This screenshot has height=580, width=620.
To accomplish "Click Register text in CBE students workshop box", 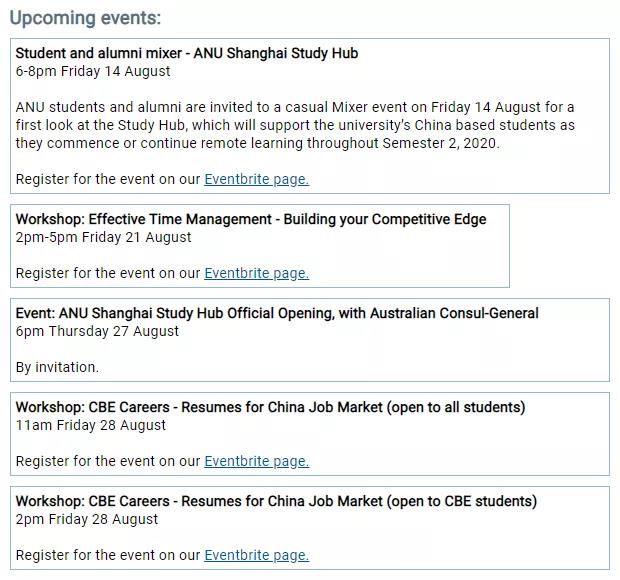I will [x=108, y=555].
